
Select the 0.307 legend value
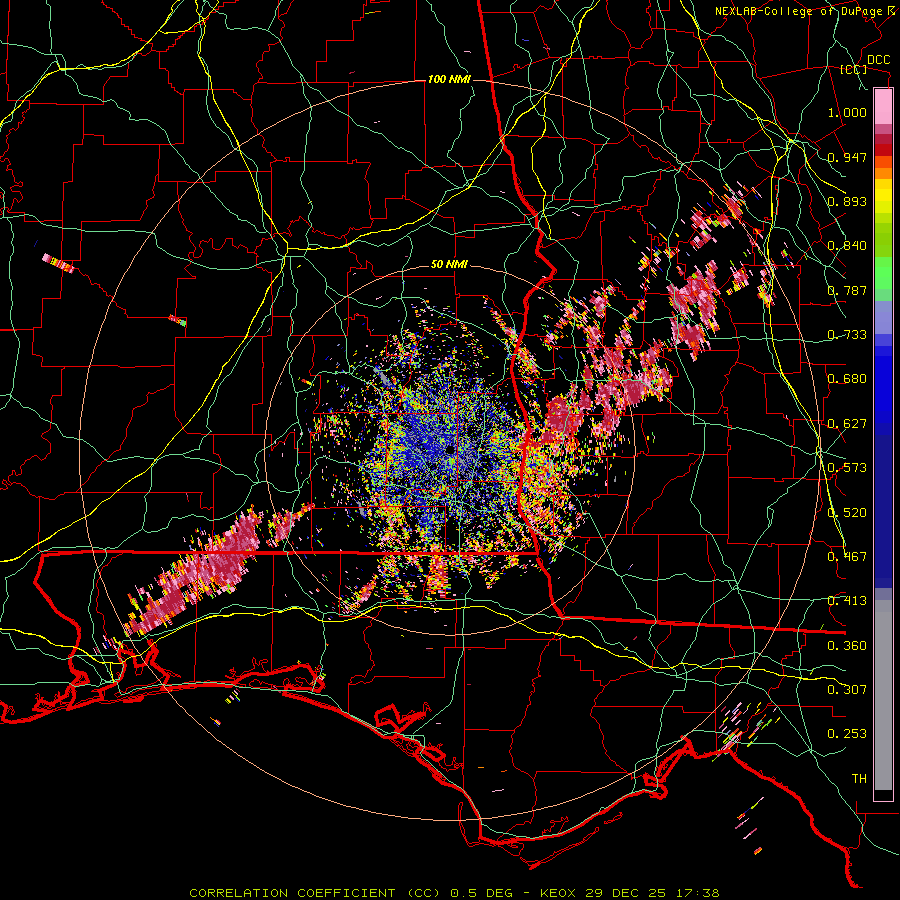pos(847,690)
